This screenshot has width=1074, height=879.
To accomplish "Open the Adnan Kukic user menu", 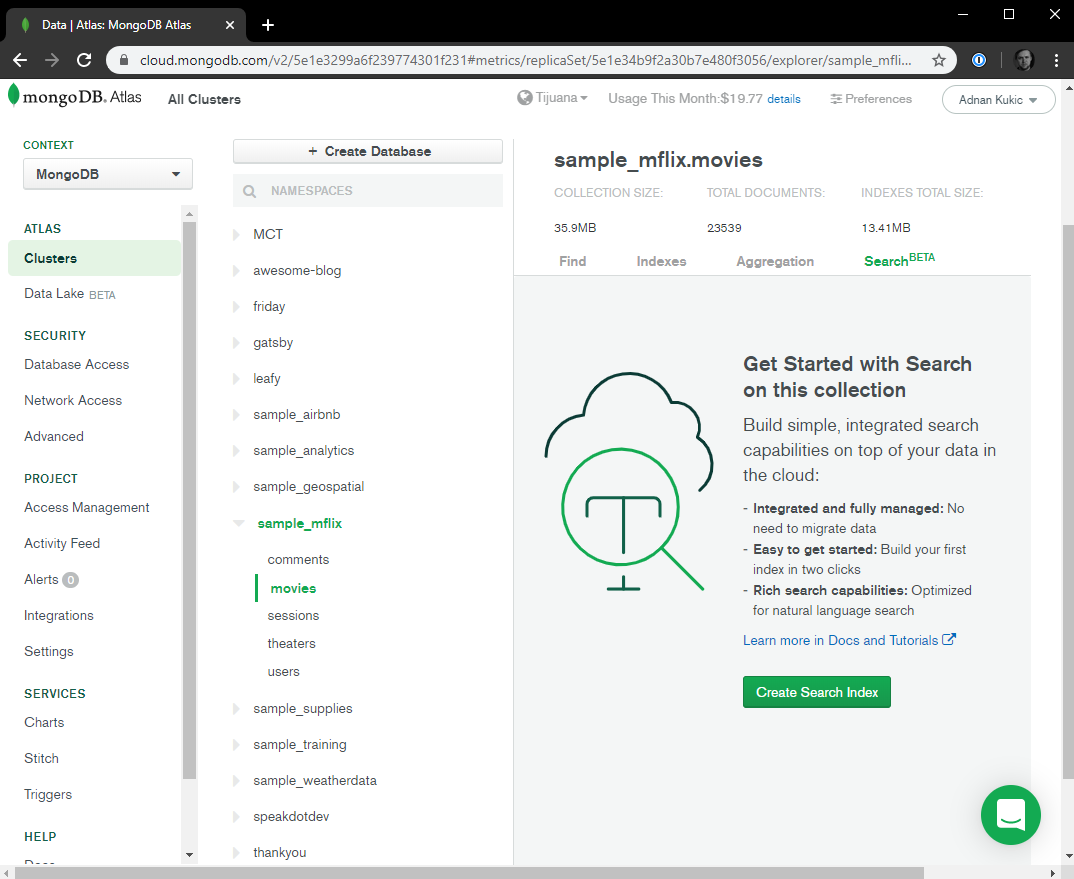I will point(998,100).
